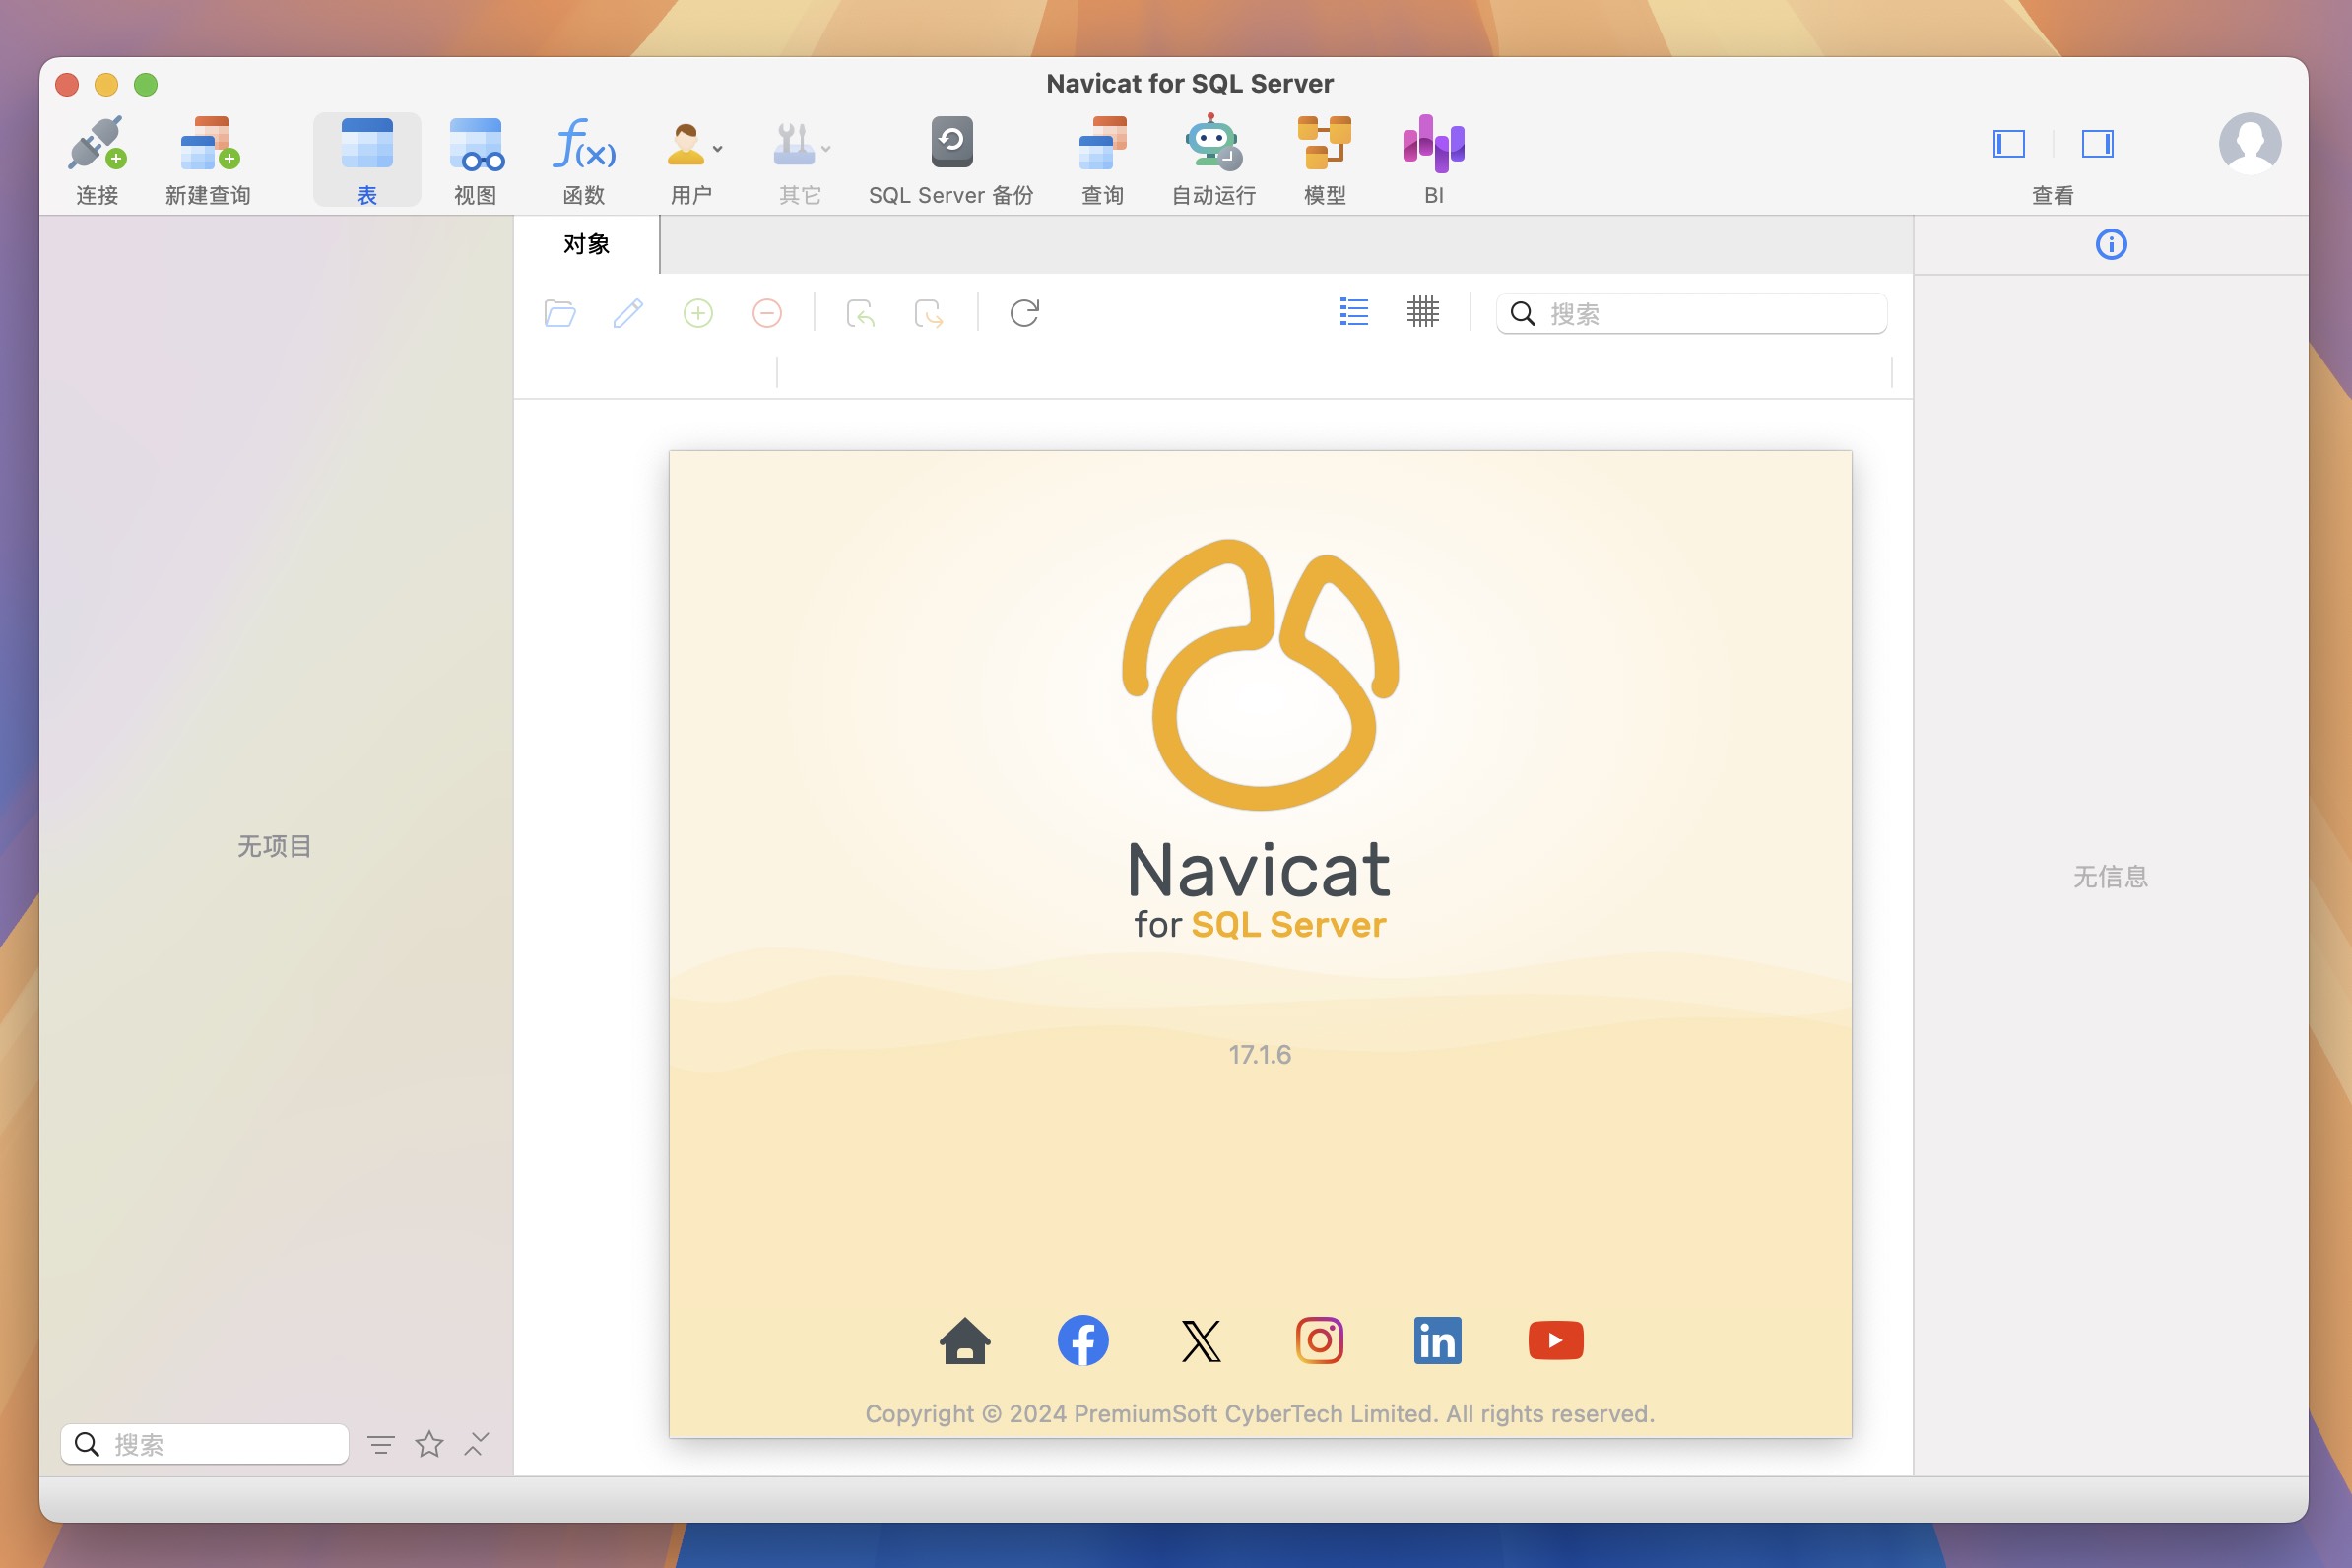Click the import wizard icon
Viewport: 2352px width, 1568px height.
tap(860, 313)
